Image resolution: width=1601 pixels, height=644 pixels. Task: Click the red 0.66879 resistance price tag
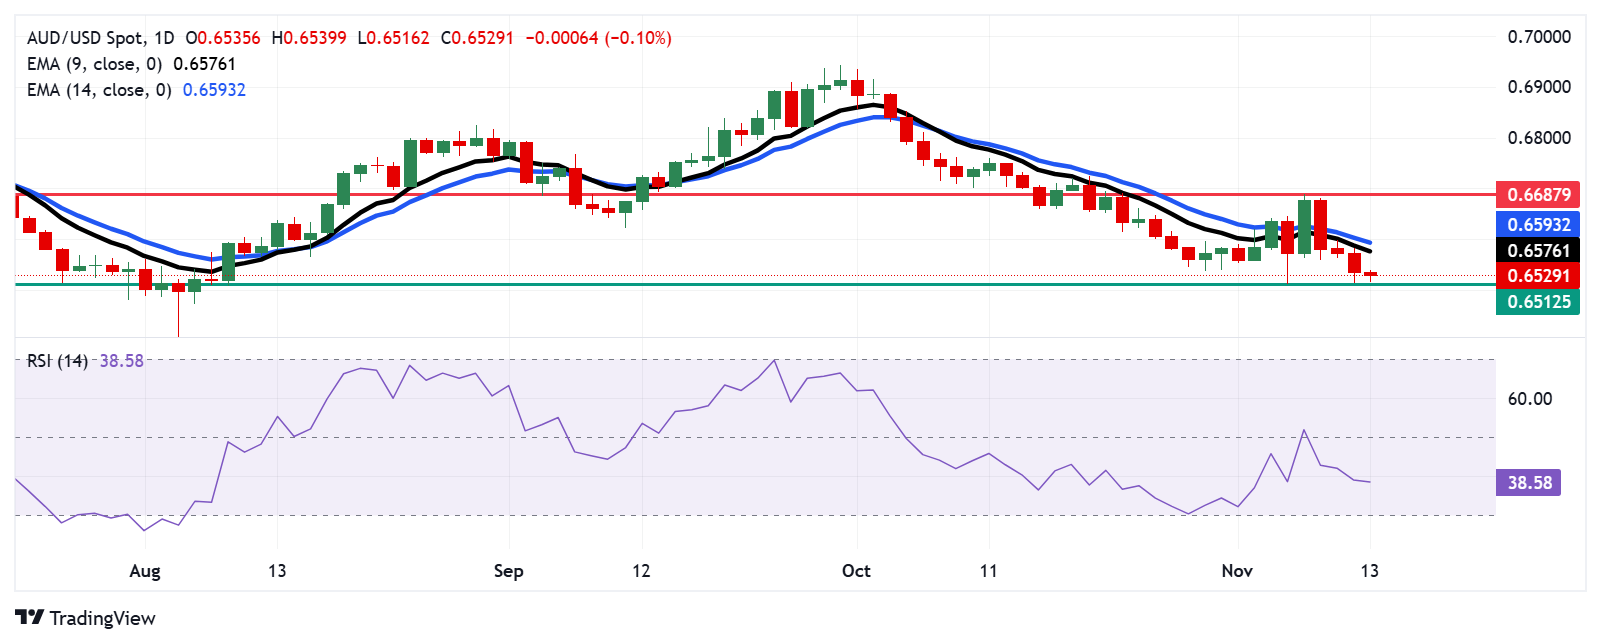tap(1538, 194)
